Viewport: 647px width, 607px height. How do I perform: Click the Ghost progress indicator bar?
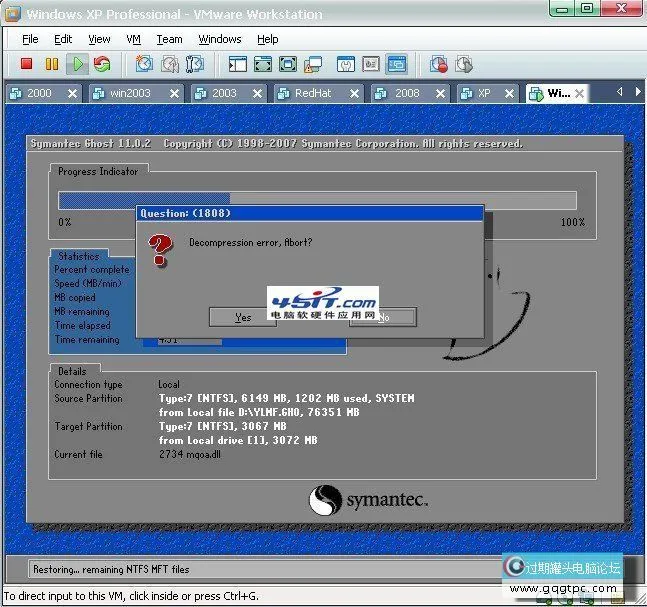point(317,201)
